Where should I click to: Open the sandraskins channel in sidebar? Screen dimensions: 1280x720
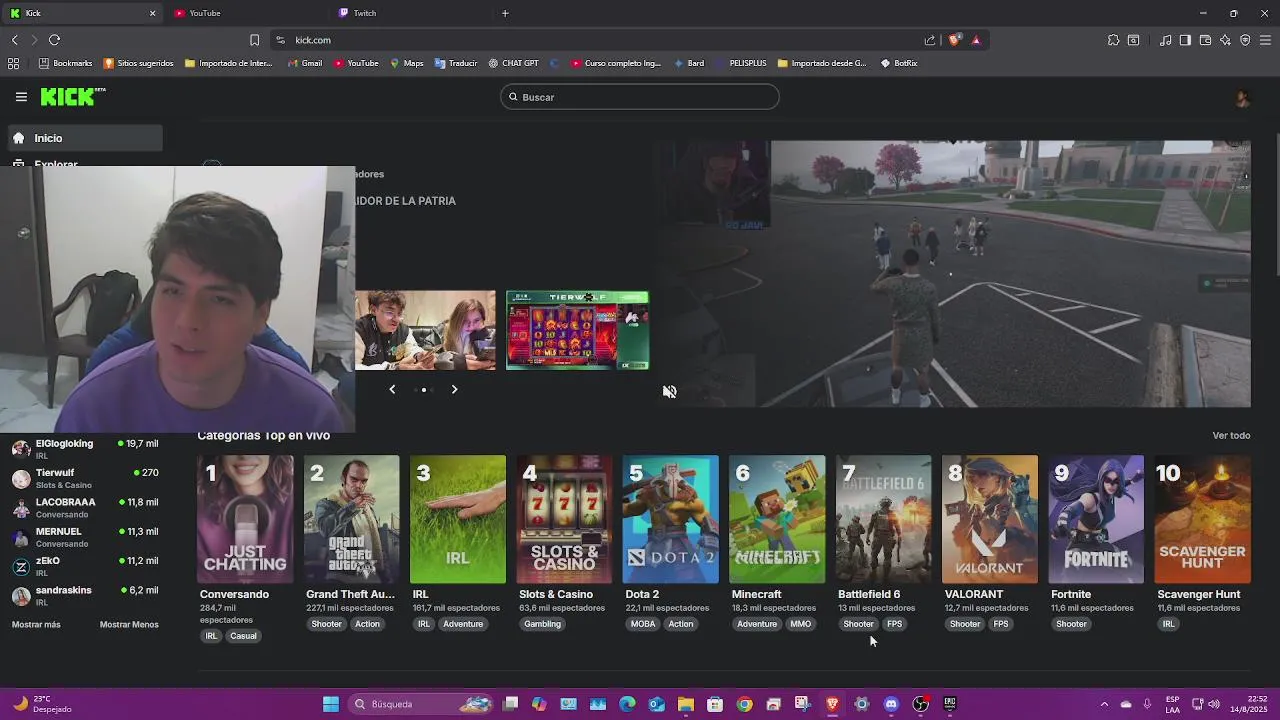coord(85,596)
